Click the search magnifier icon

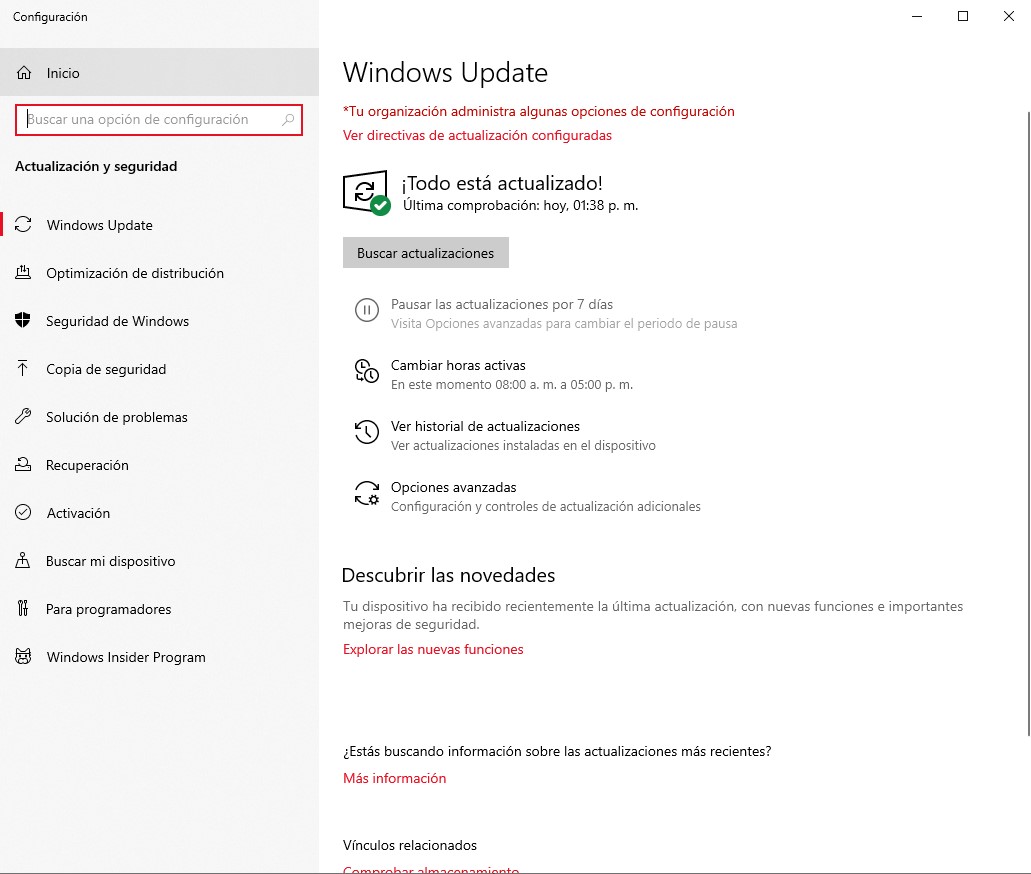(288, 120)
